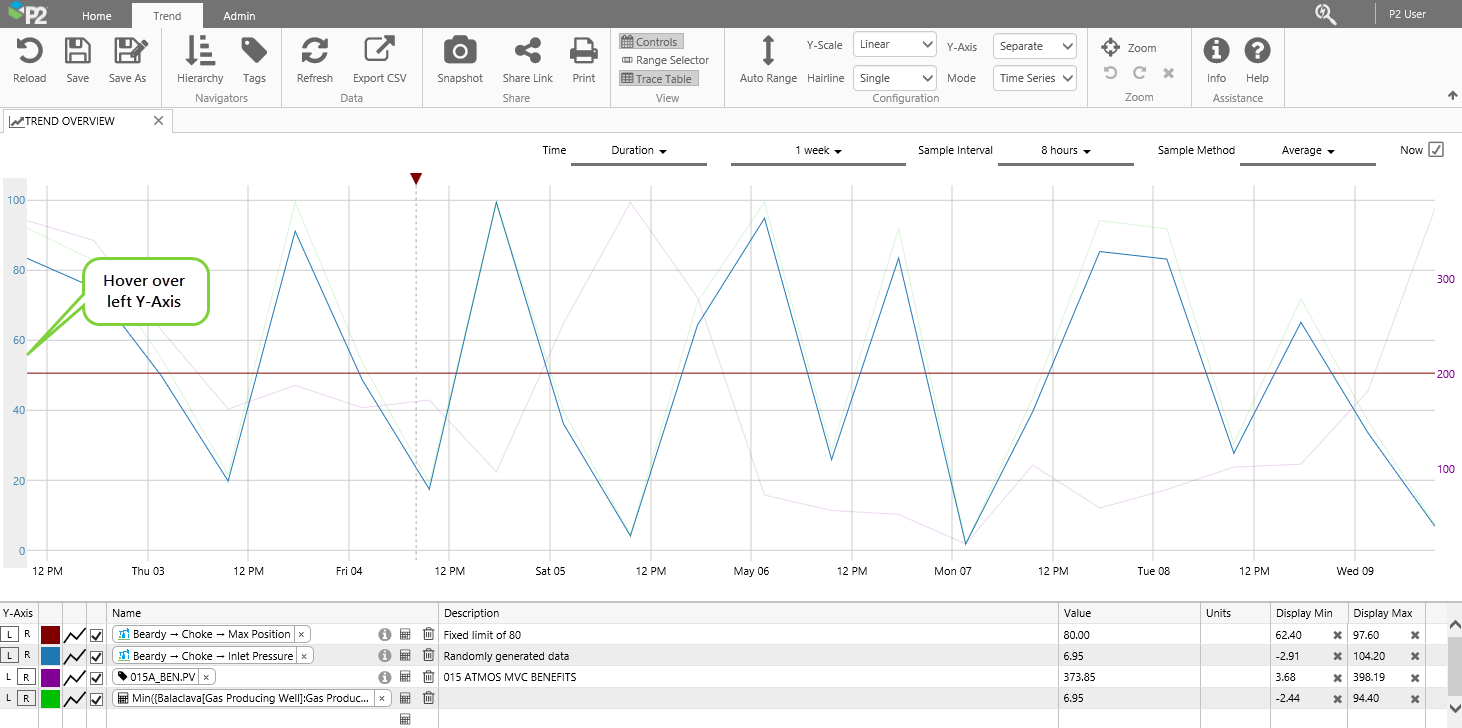Expand the Sample Interval 8 hours dropdown
The height and width of the screenshot is (728, 1462).
pyautogui.click(x=1065, y=151)
